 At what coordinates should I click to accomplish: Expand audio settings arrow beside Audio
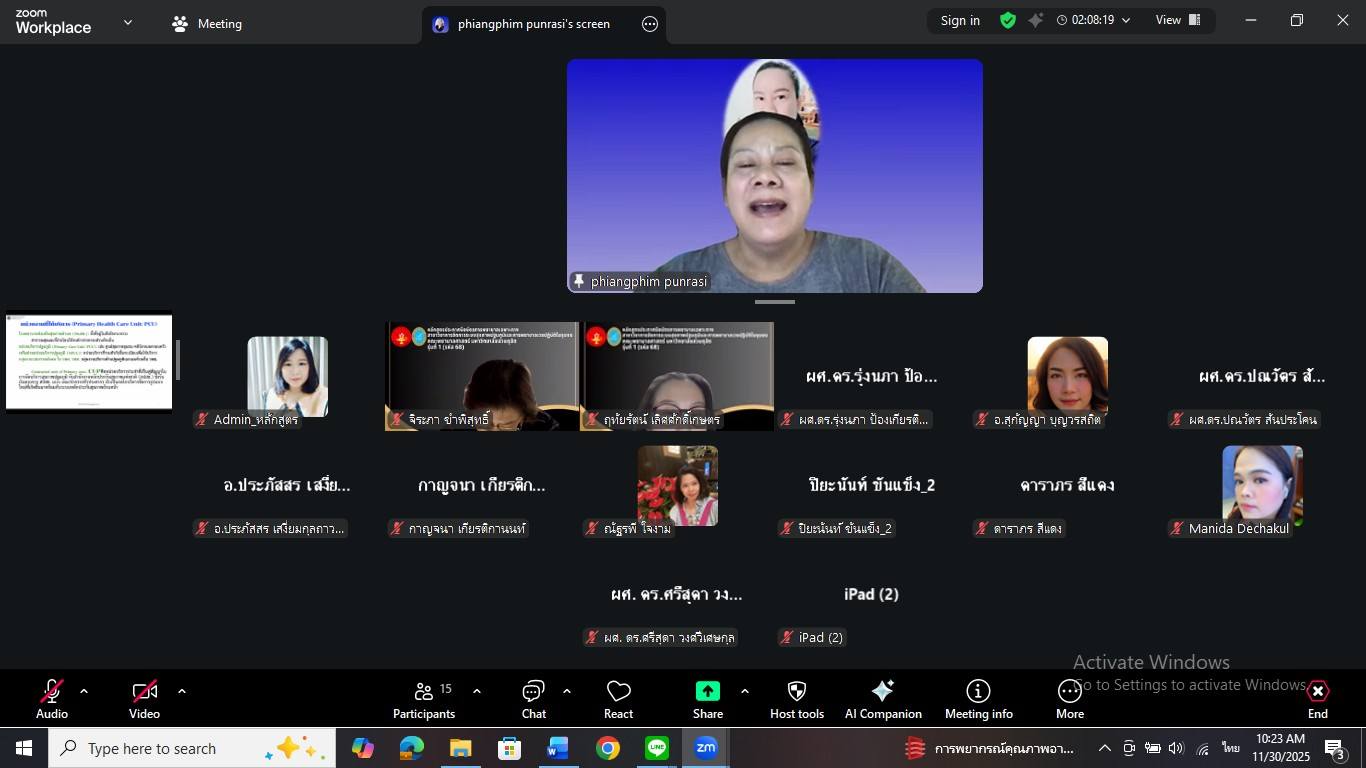pos(84,691)
